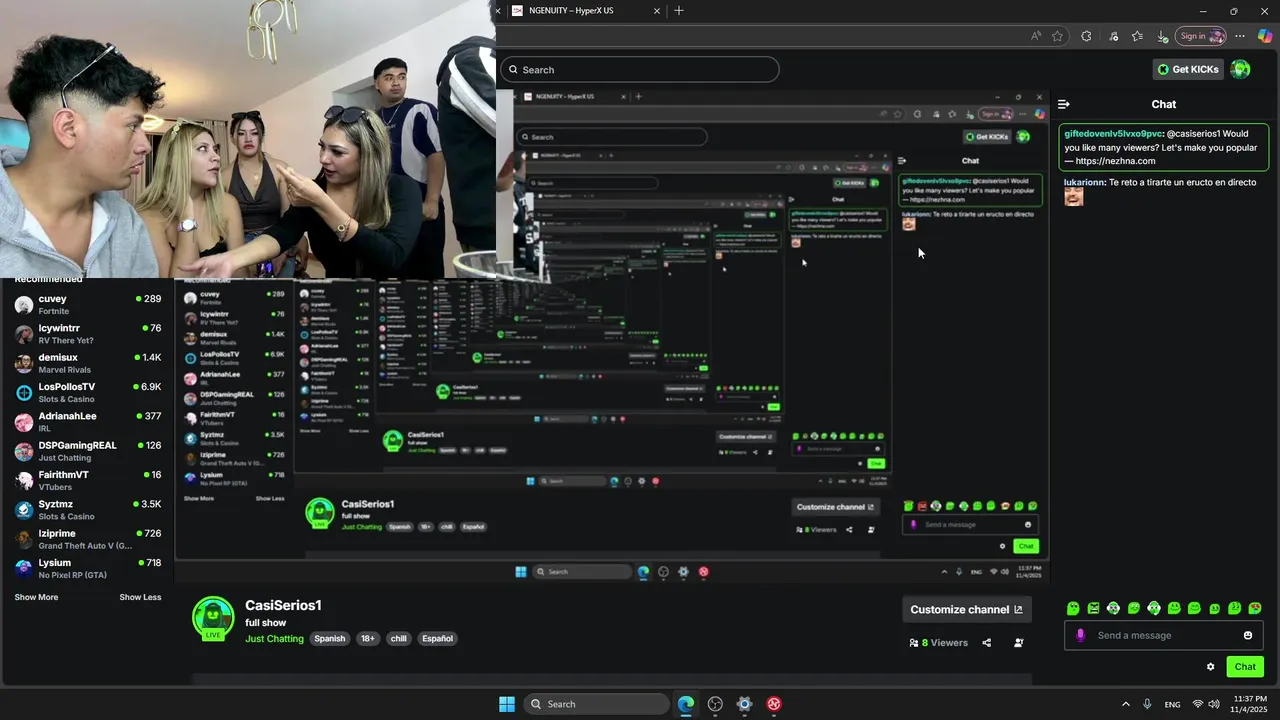
Task: Click the share stream icon
Action: pyautogui.click(x=987, y=643)
